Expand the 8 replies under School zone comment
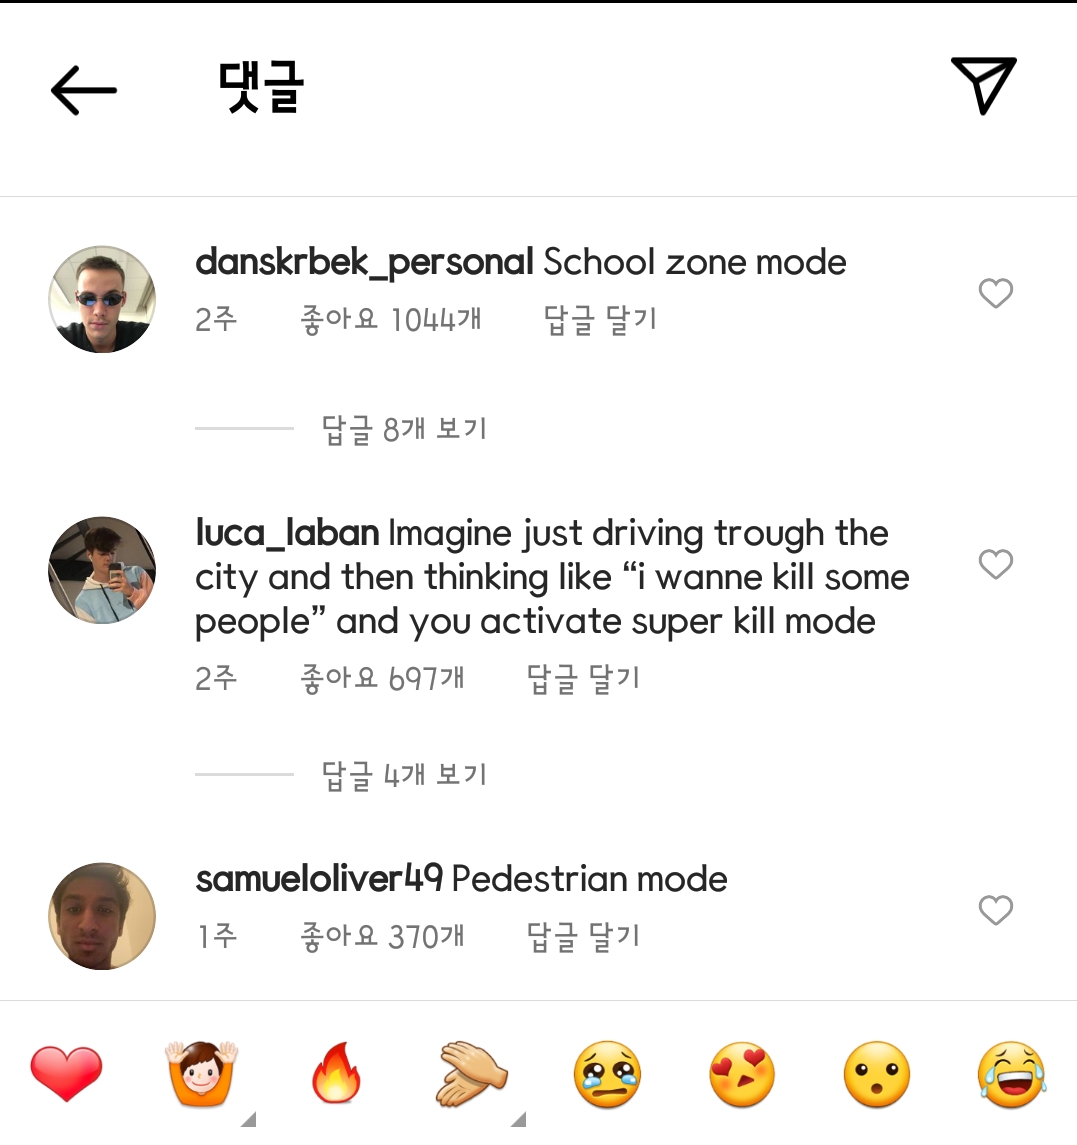1077x1145 pixels. click(404, 429)
